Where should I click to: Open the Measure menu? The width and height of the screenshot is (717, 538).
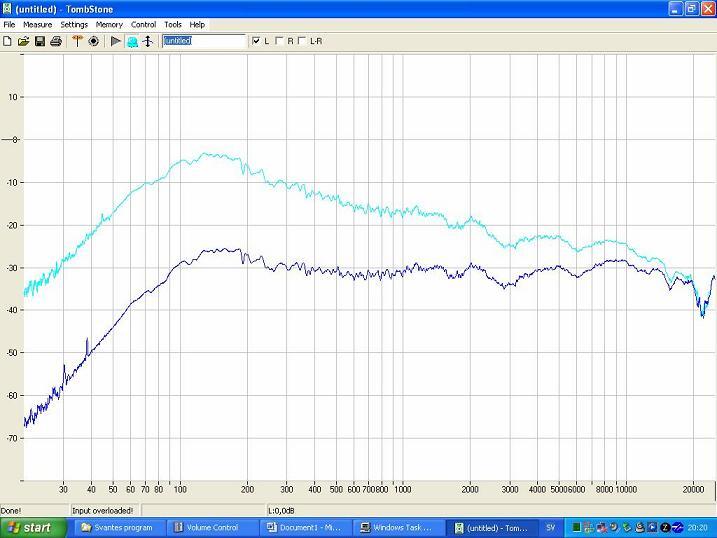coord(37,25)
